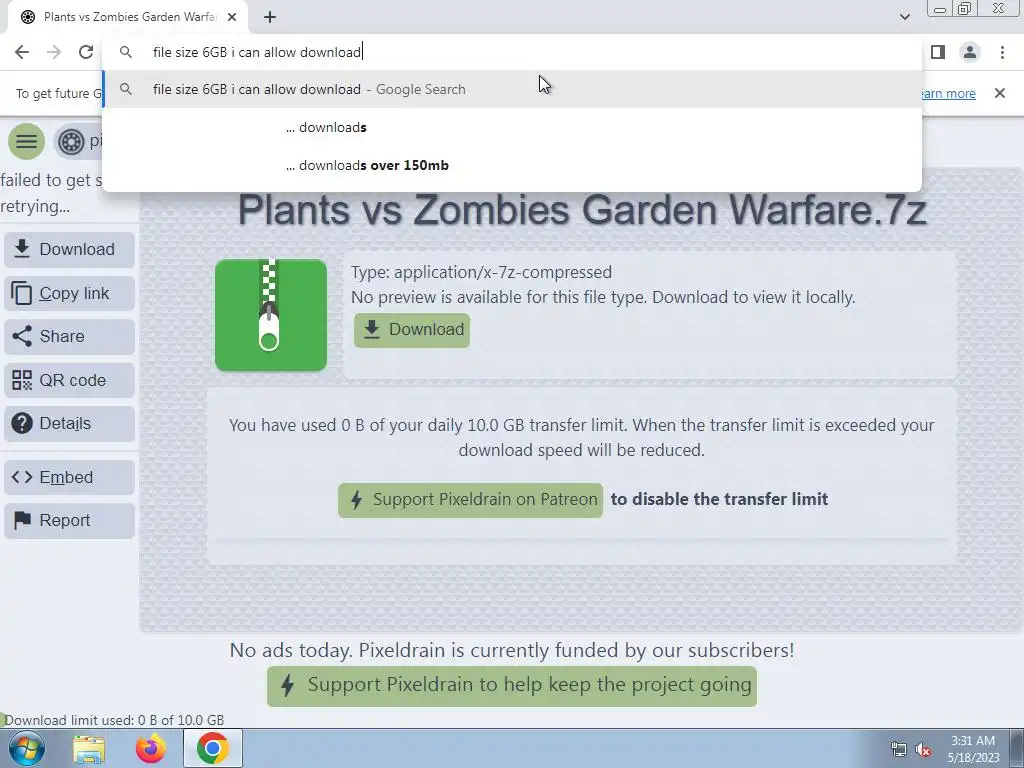Close the Plants vs Zombies tab
Screen dimensions: 1024x768
click(x=232, y=17)
